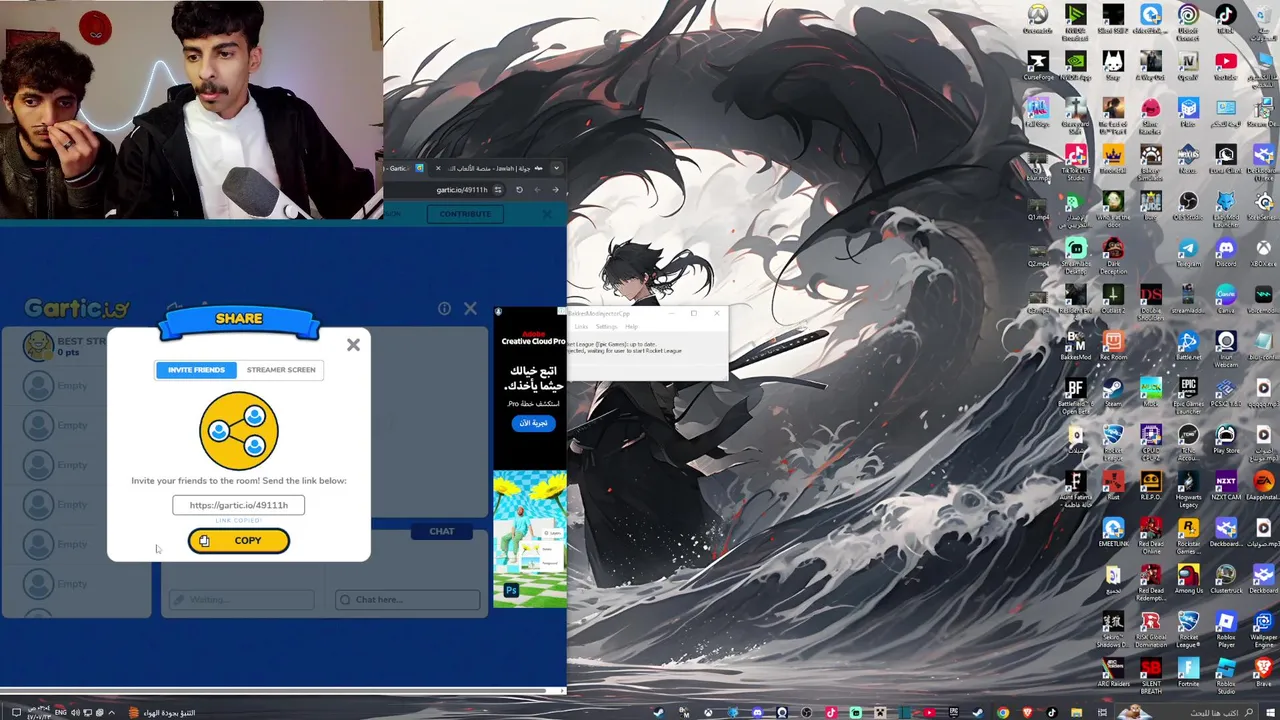
Task: Close the Share dialog with its X
Action: point(353,345)
